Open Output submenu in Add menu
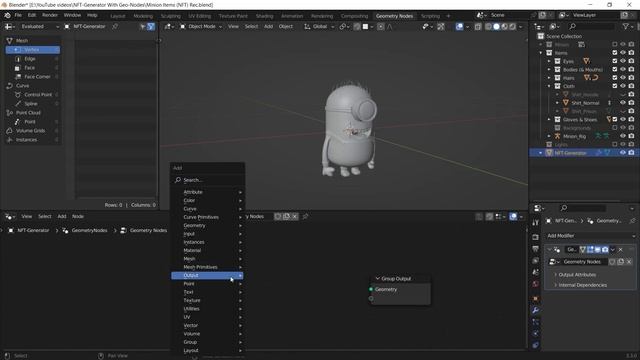 207,276
